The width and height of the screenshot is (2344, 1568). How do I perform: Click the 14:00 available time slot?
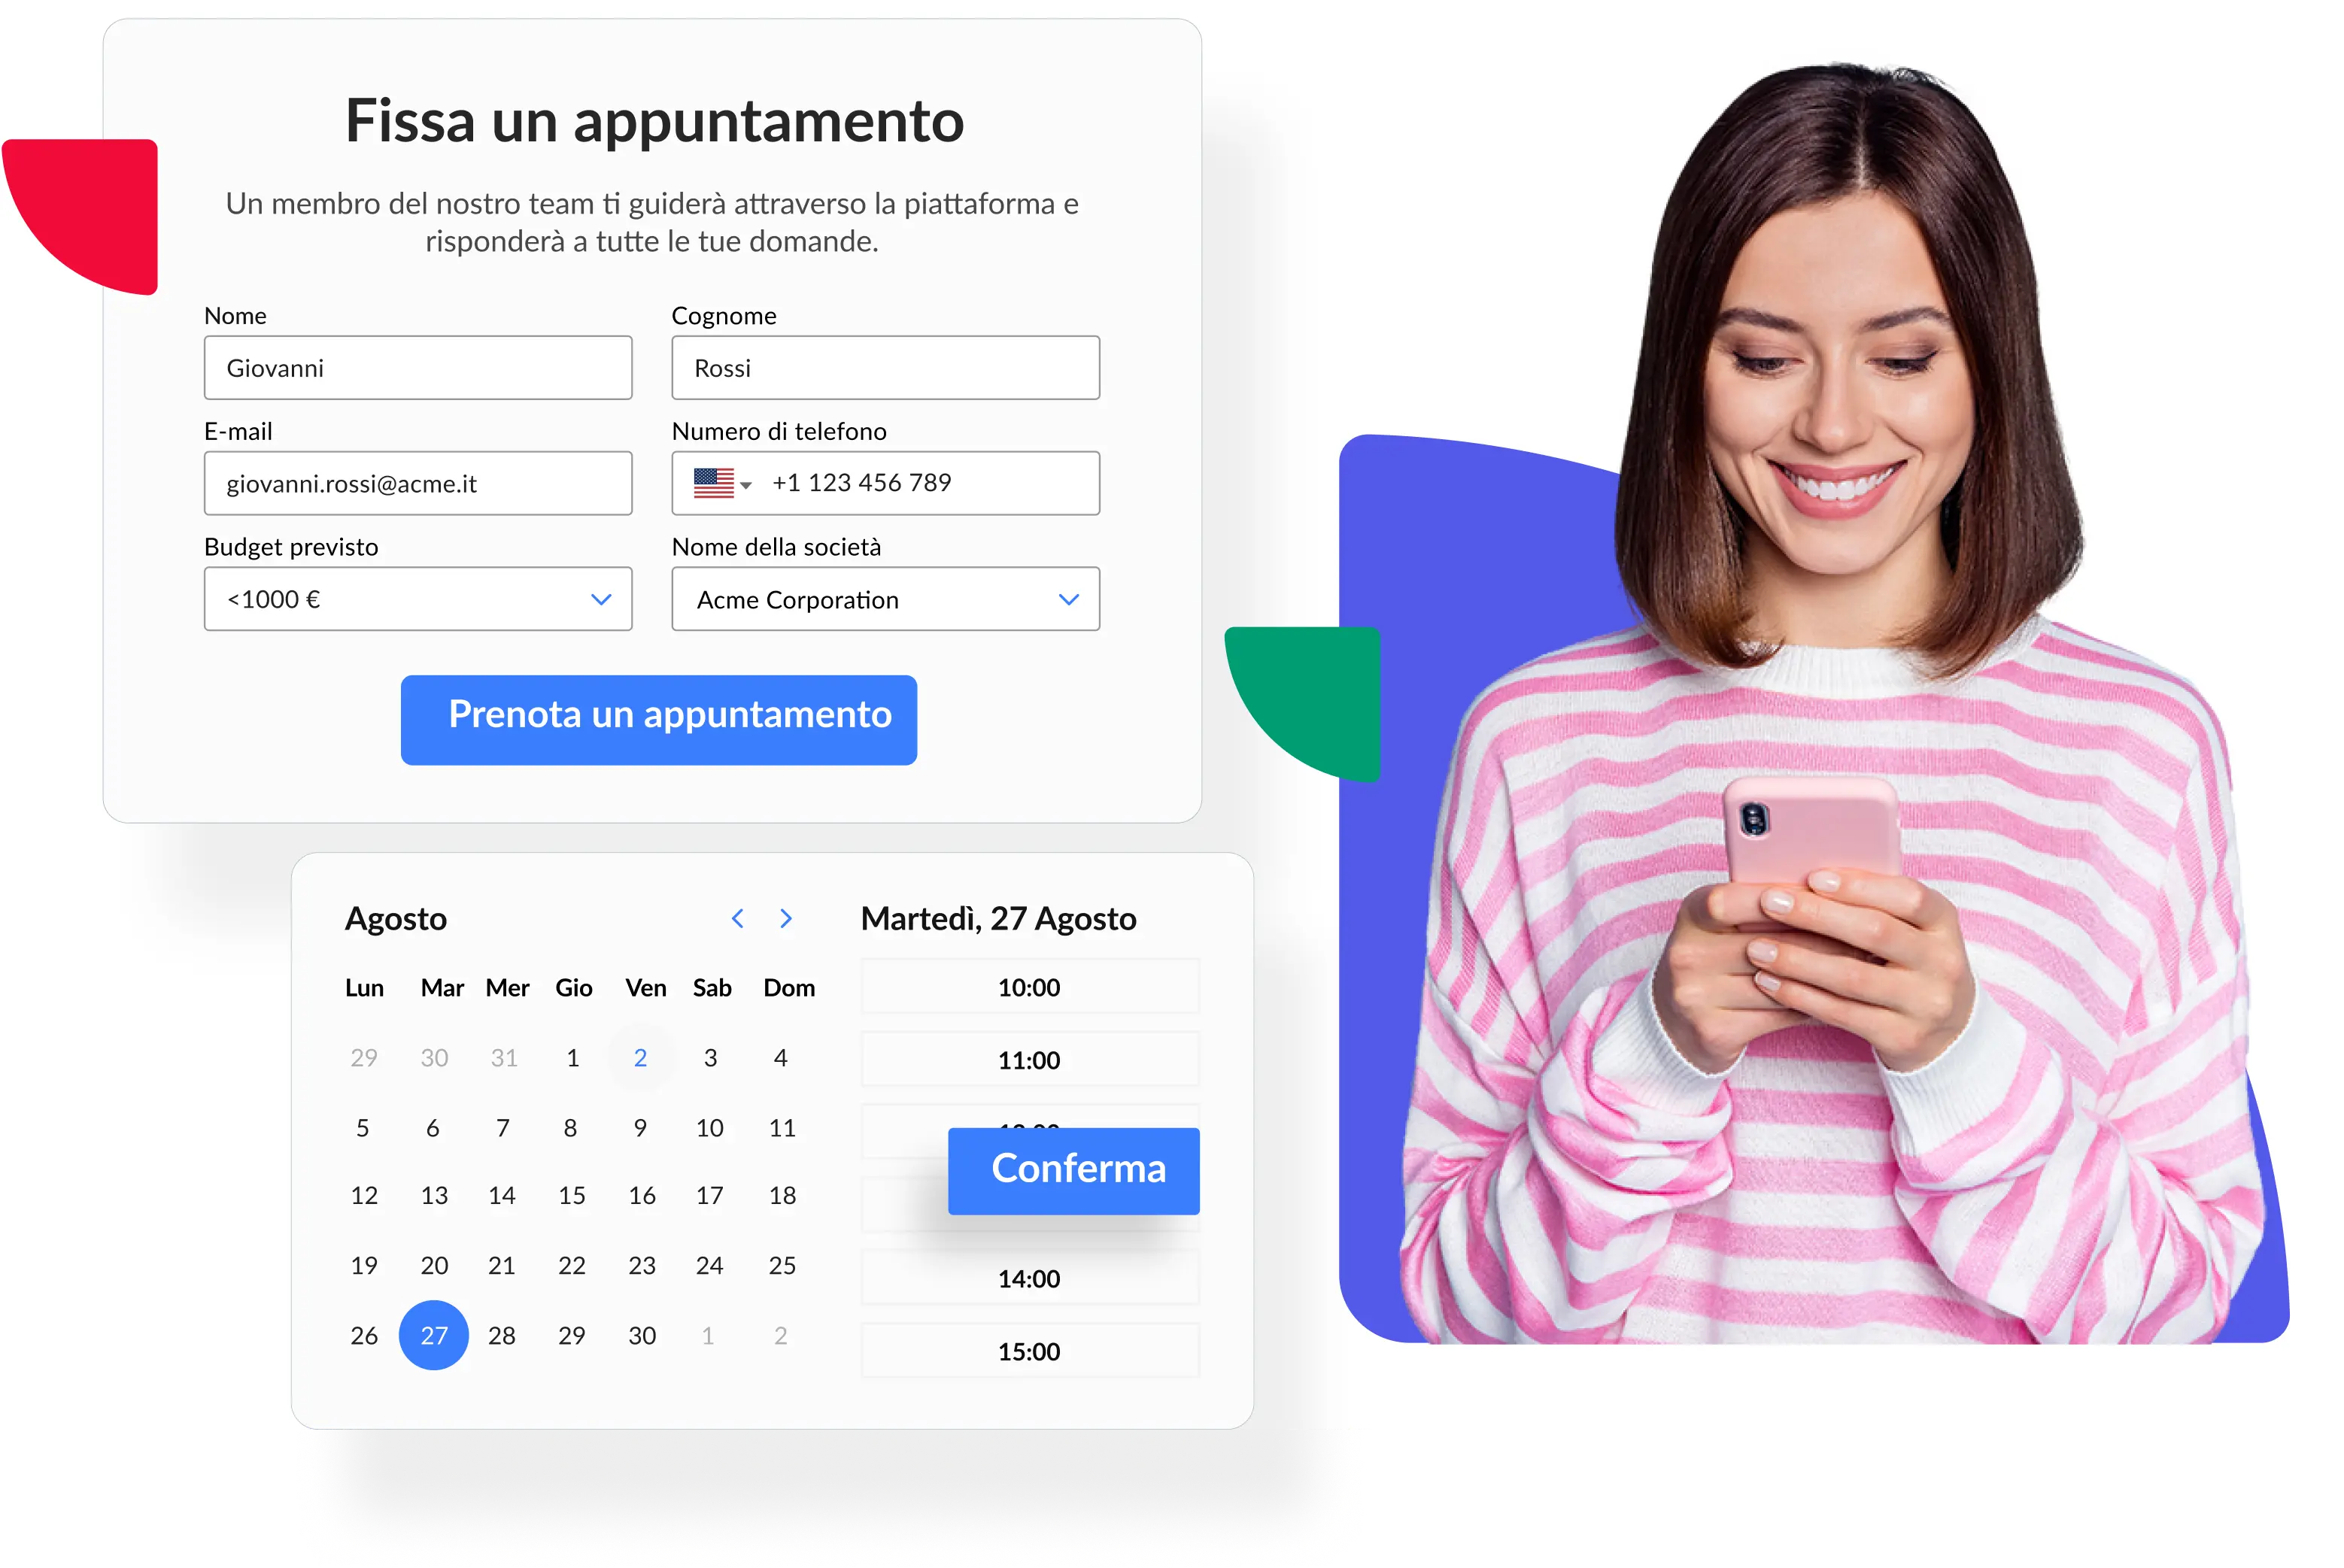[x=1029, y=1275]
